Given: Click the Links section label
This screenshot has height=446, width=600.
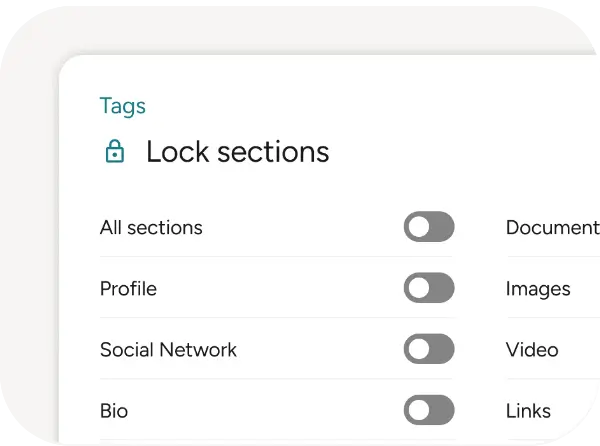Looking at the screenshot, I should click(528, 411).
